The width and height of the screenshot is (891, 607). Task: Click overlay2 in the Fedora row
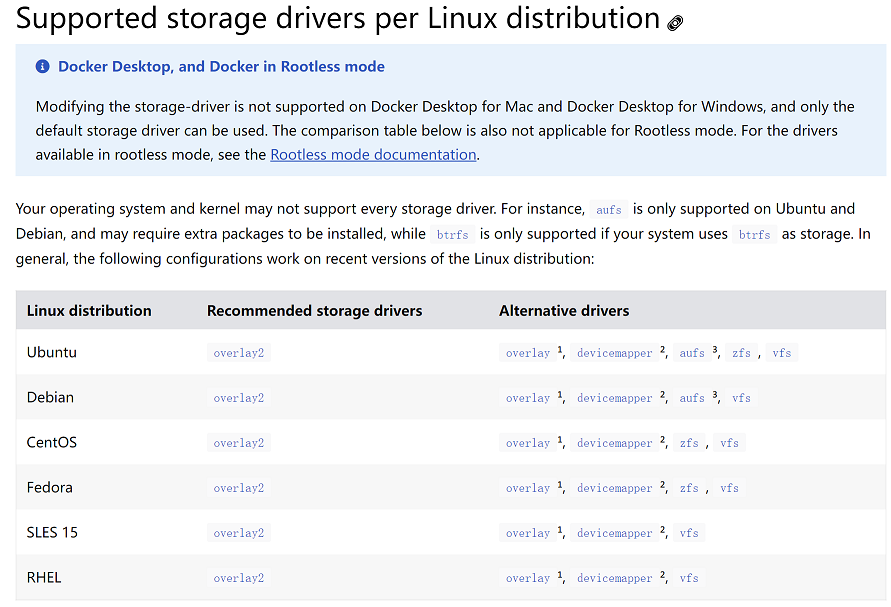tap(238, 488)
